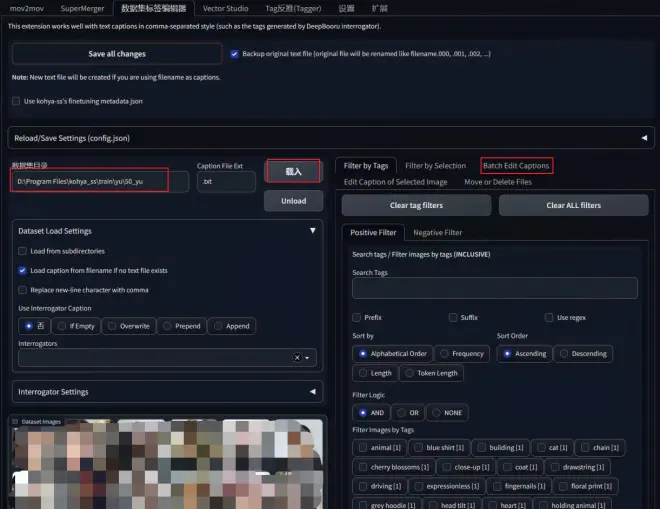Click Save all changes button

(x=117, y=54)
